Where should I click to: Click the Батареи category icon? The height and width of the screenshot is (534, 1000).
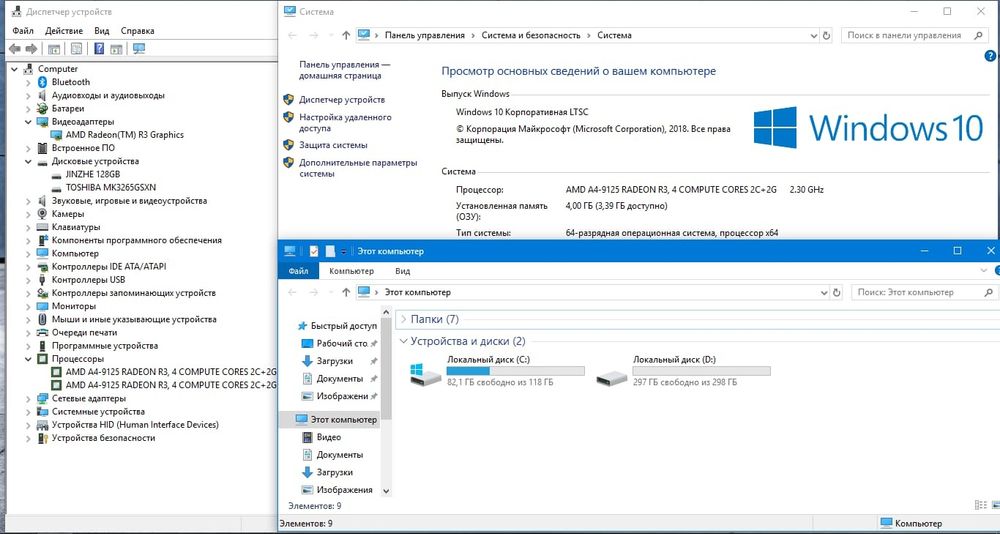coord(43,108)
